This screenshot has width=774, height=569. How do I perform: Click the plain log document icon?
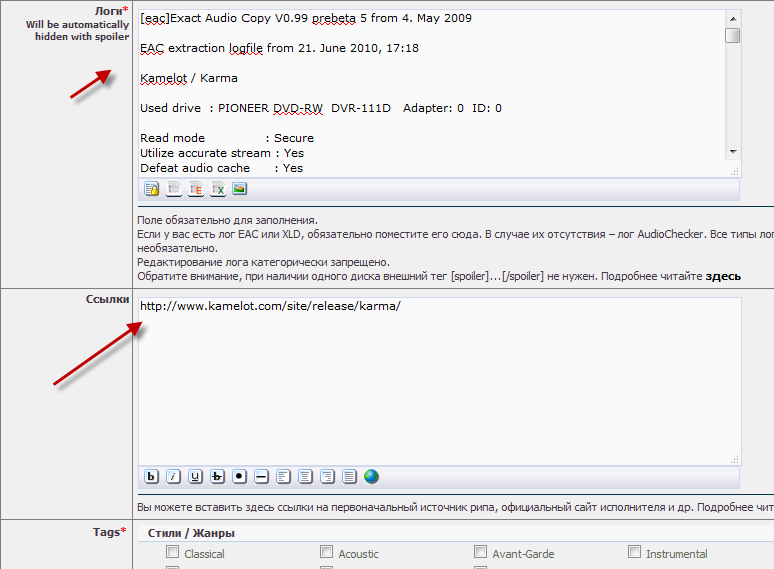pyautogui.click(x=174, y=189)
